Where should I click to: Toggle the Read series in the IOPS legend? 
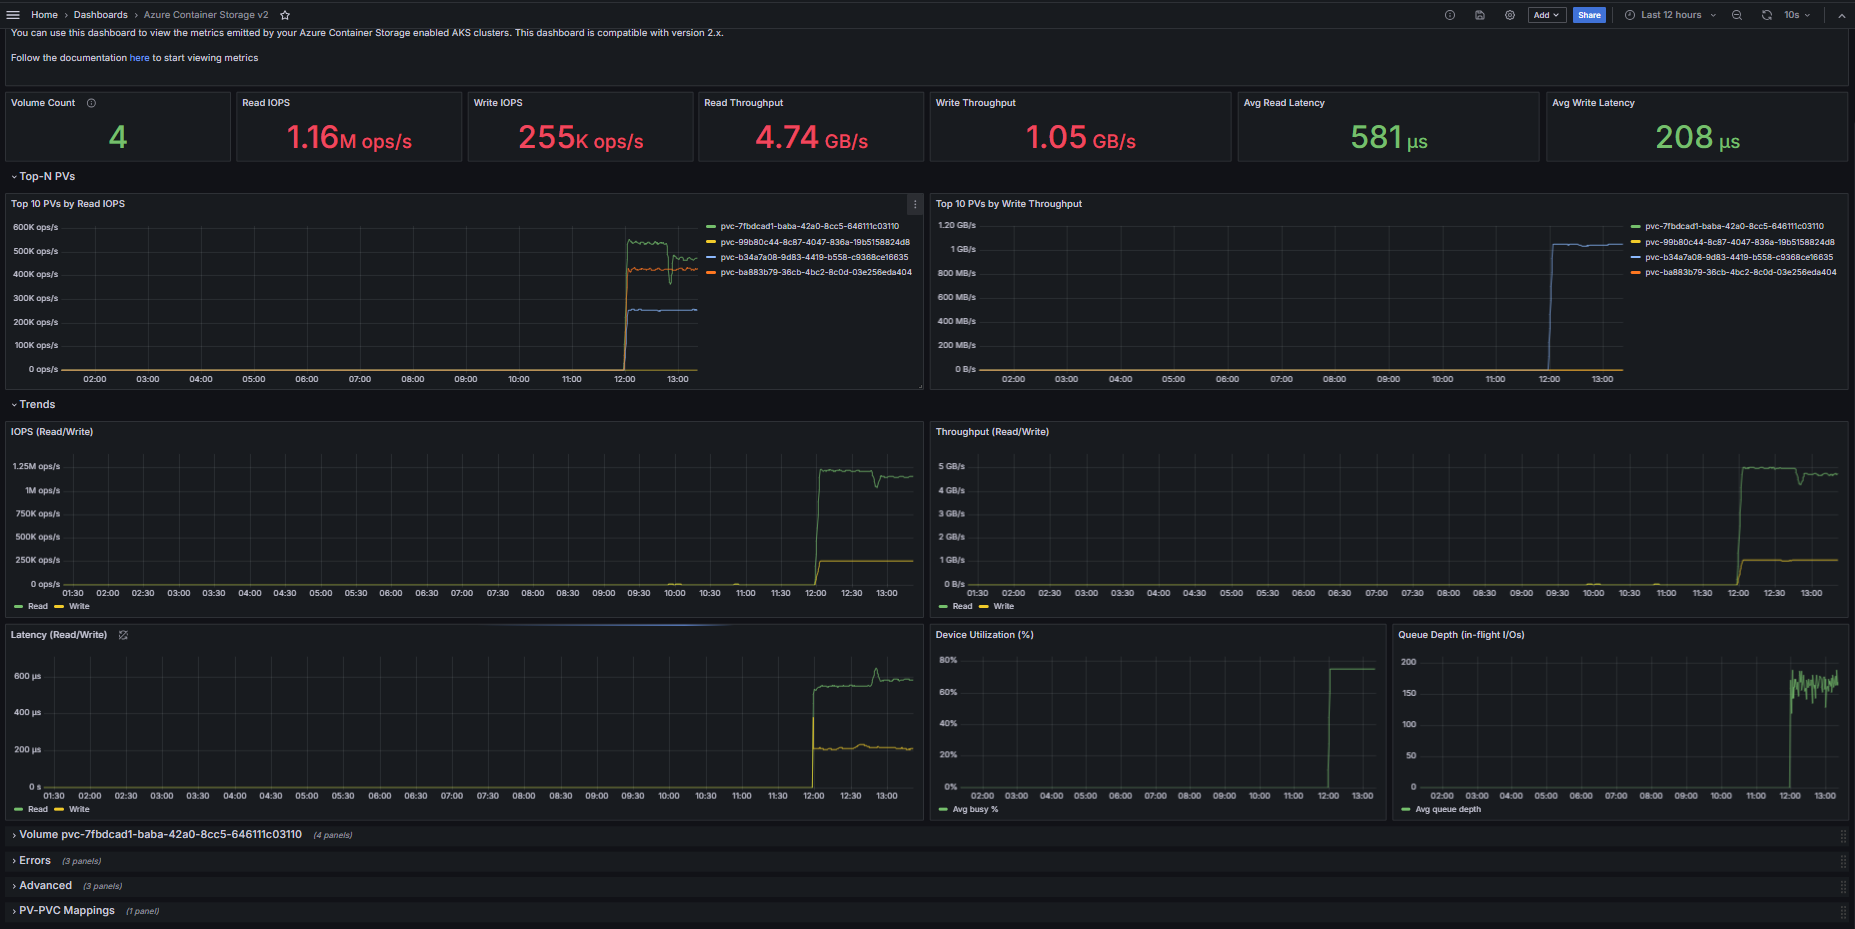[37, 606]
